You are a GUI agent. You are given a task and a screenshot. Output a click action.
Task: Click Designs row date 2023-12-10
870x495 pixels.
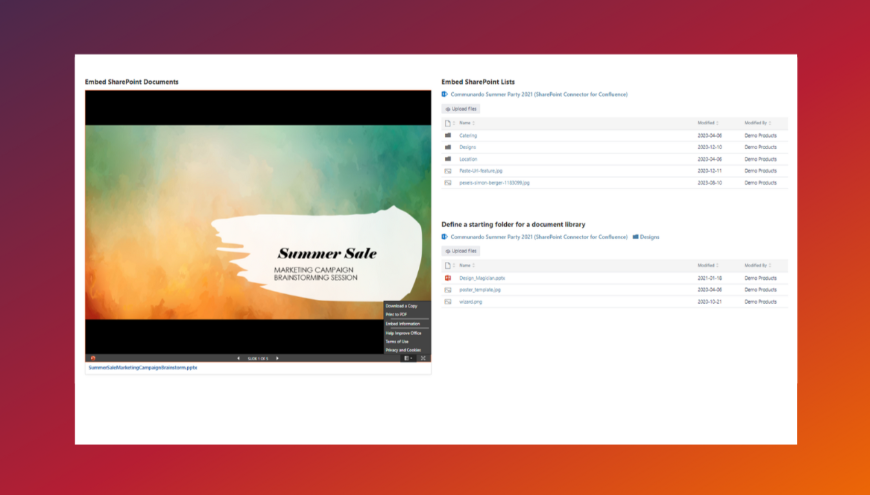[x=710, y=147]
